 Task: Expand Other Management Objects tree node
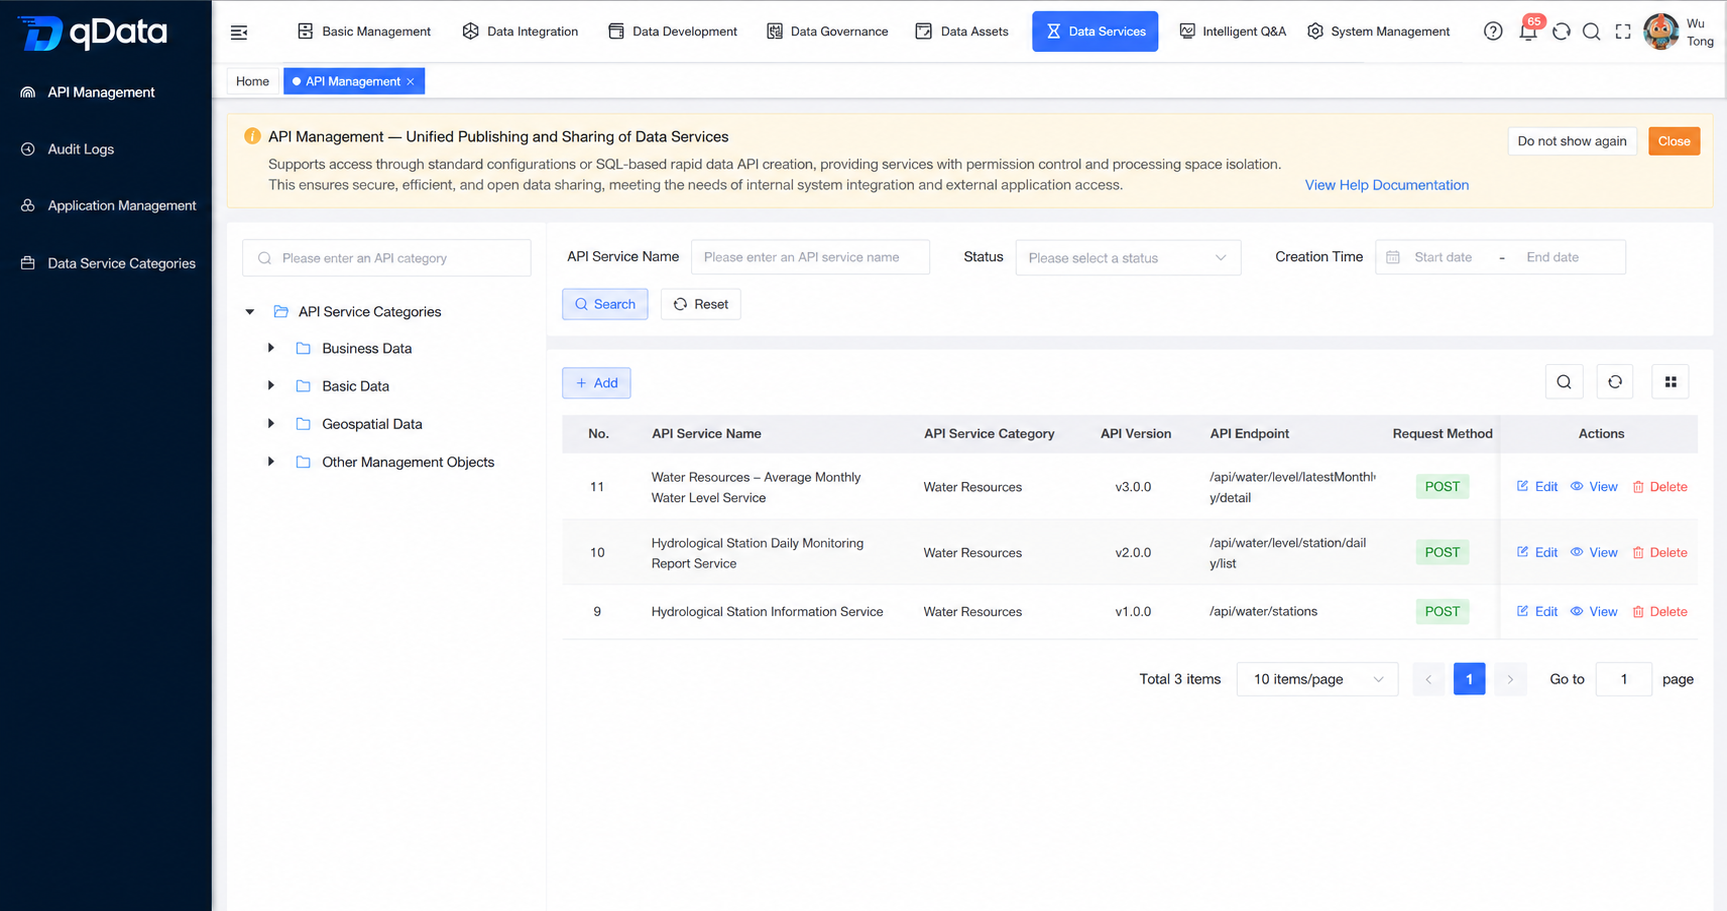[271, 462]
